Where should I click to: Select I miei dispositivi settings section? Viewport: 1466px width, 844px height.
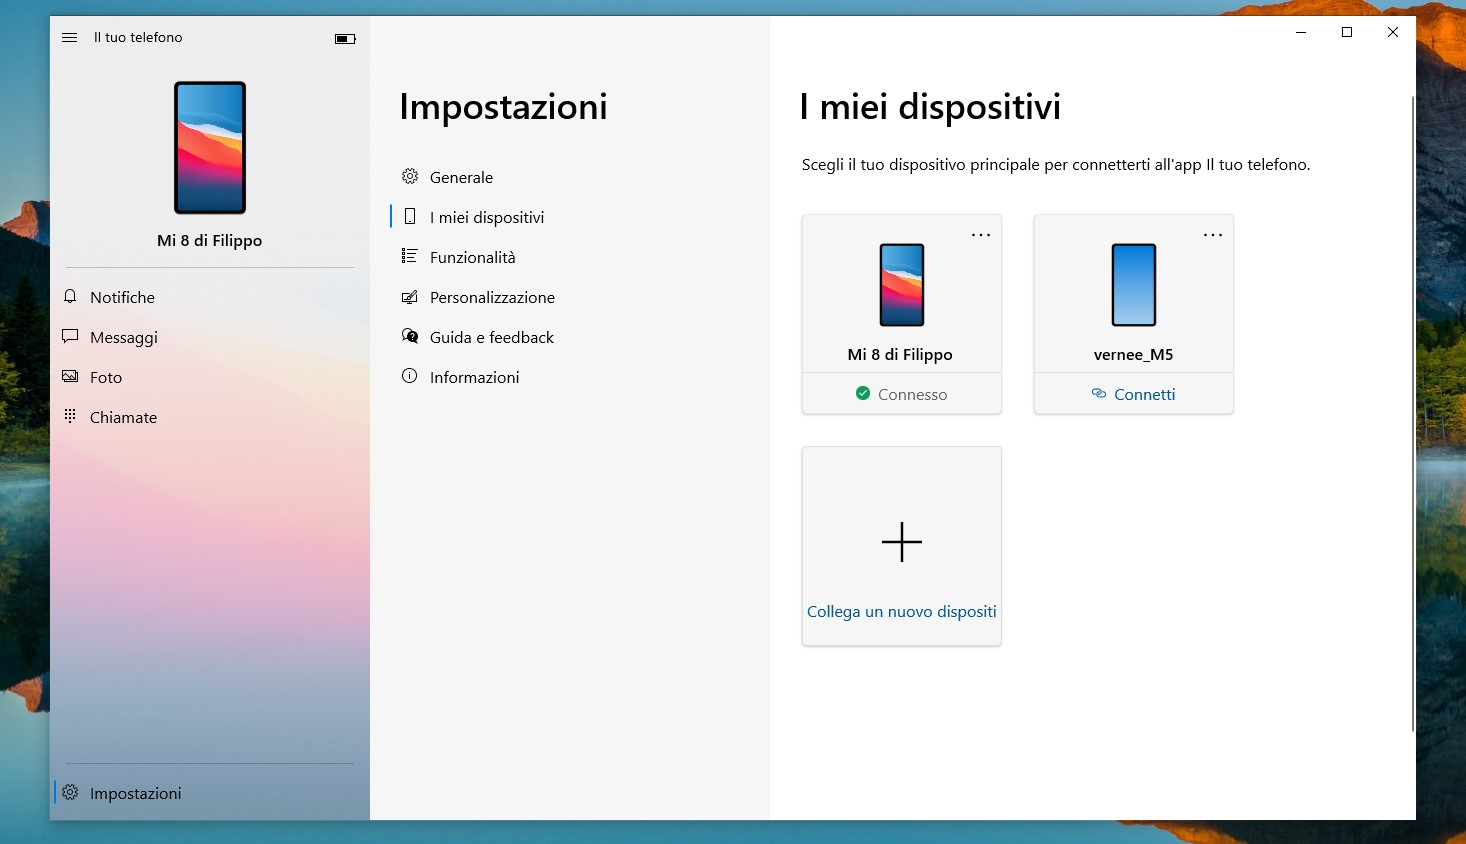click(x=570, y=217)
